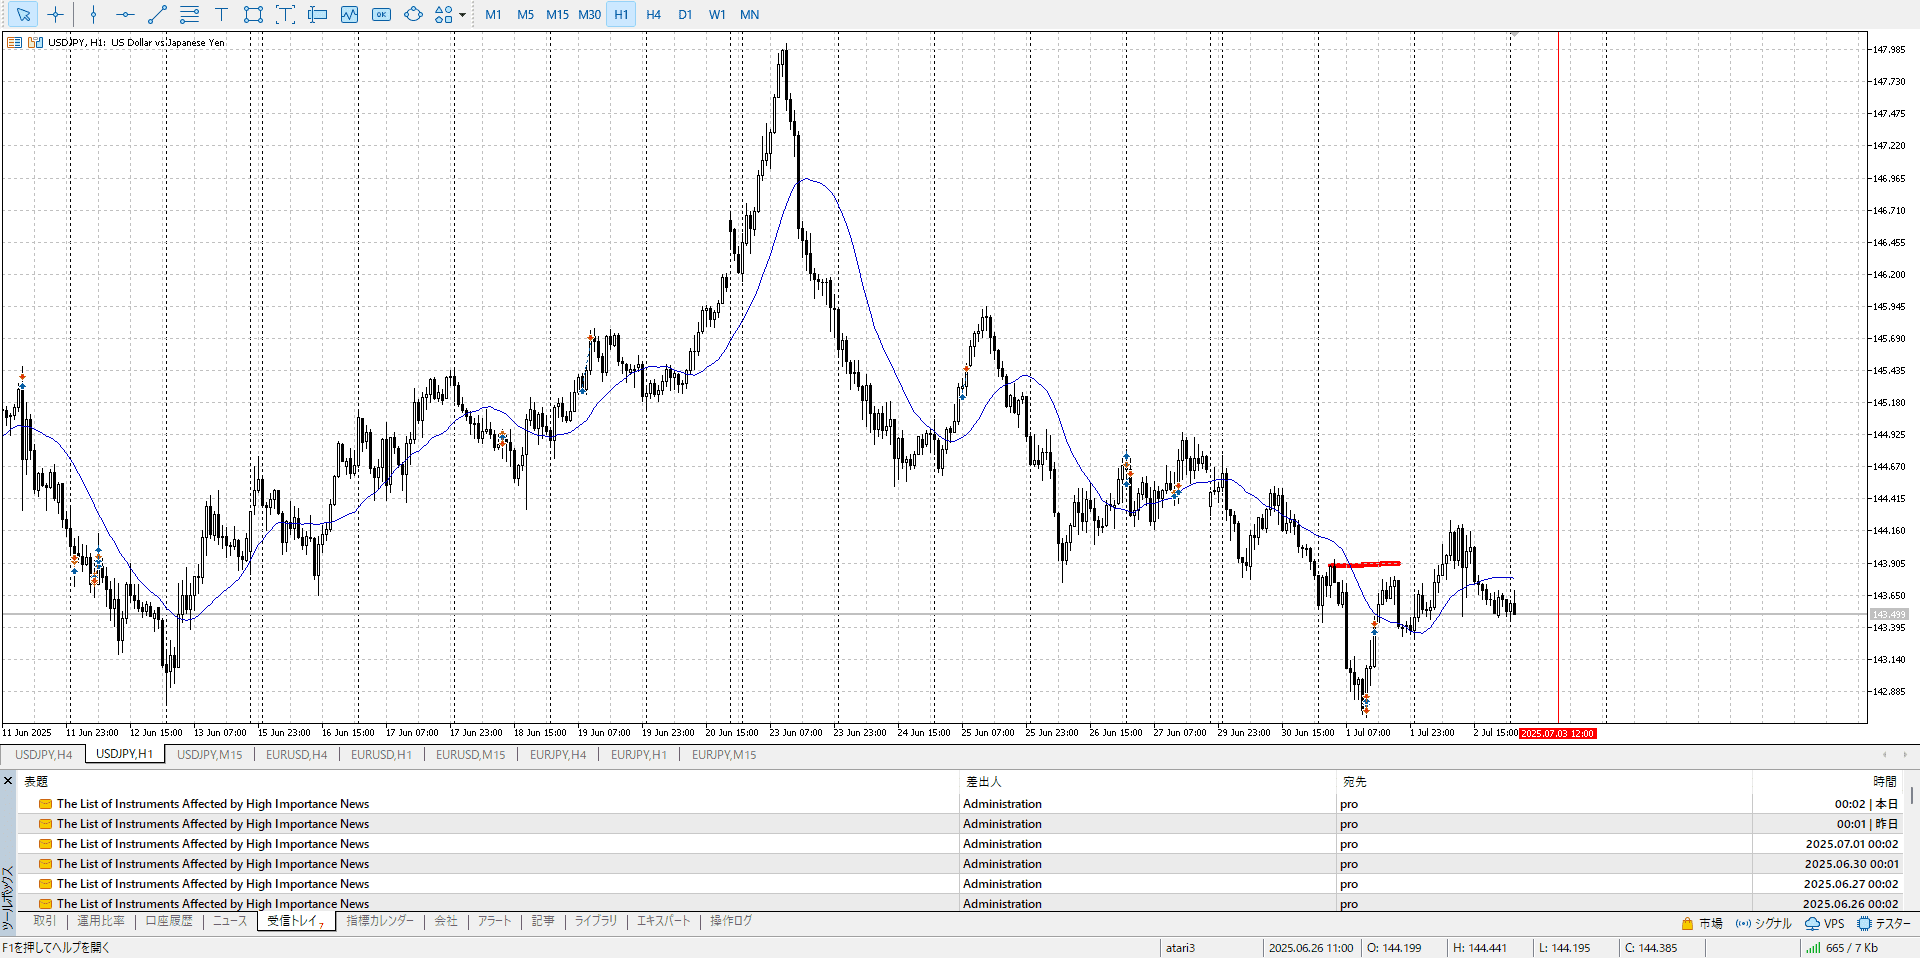1920x958 pixels.
Task: Open the 指標カレンダー toolbox tab
Action: [380, 921]
